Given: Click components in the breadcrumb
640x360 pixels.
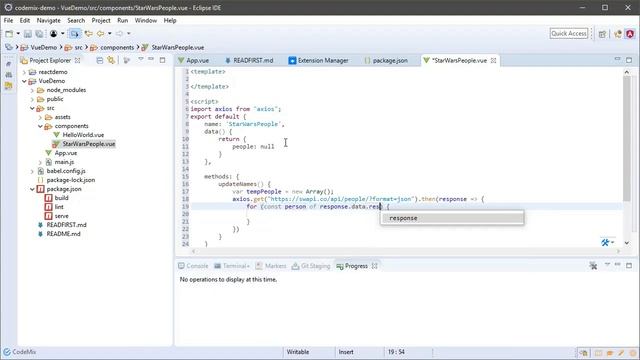Looking at the screenshot, I should tap(117, 47).
